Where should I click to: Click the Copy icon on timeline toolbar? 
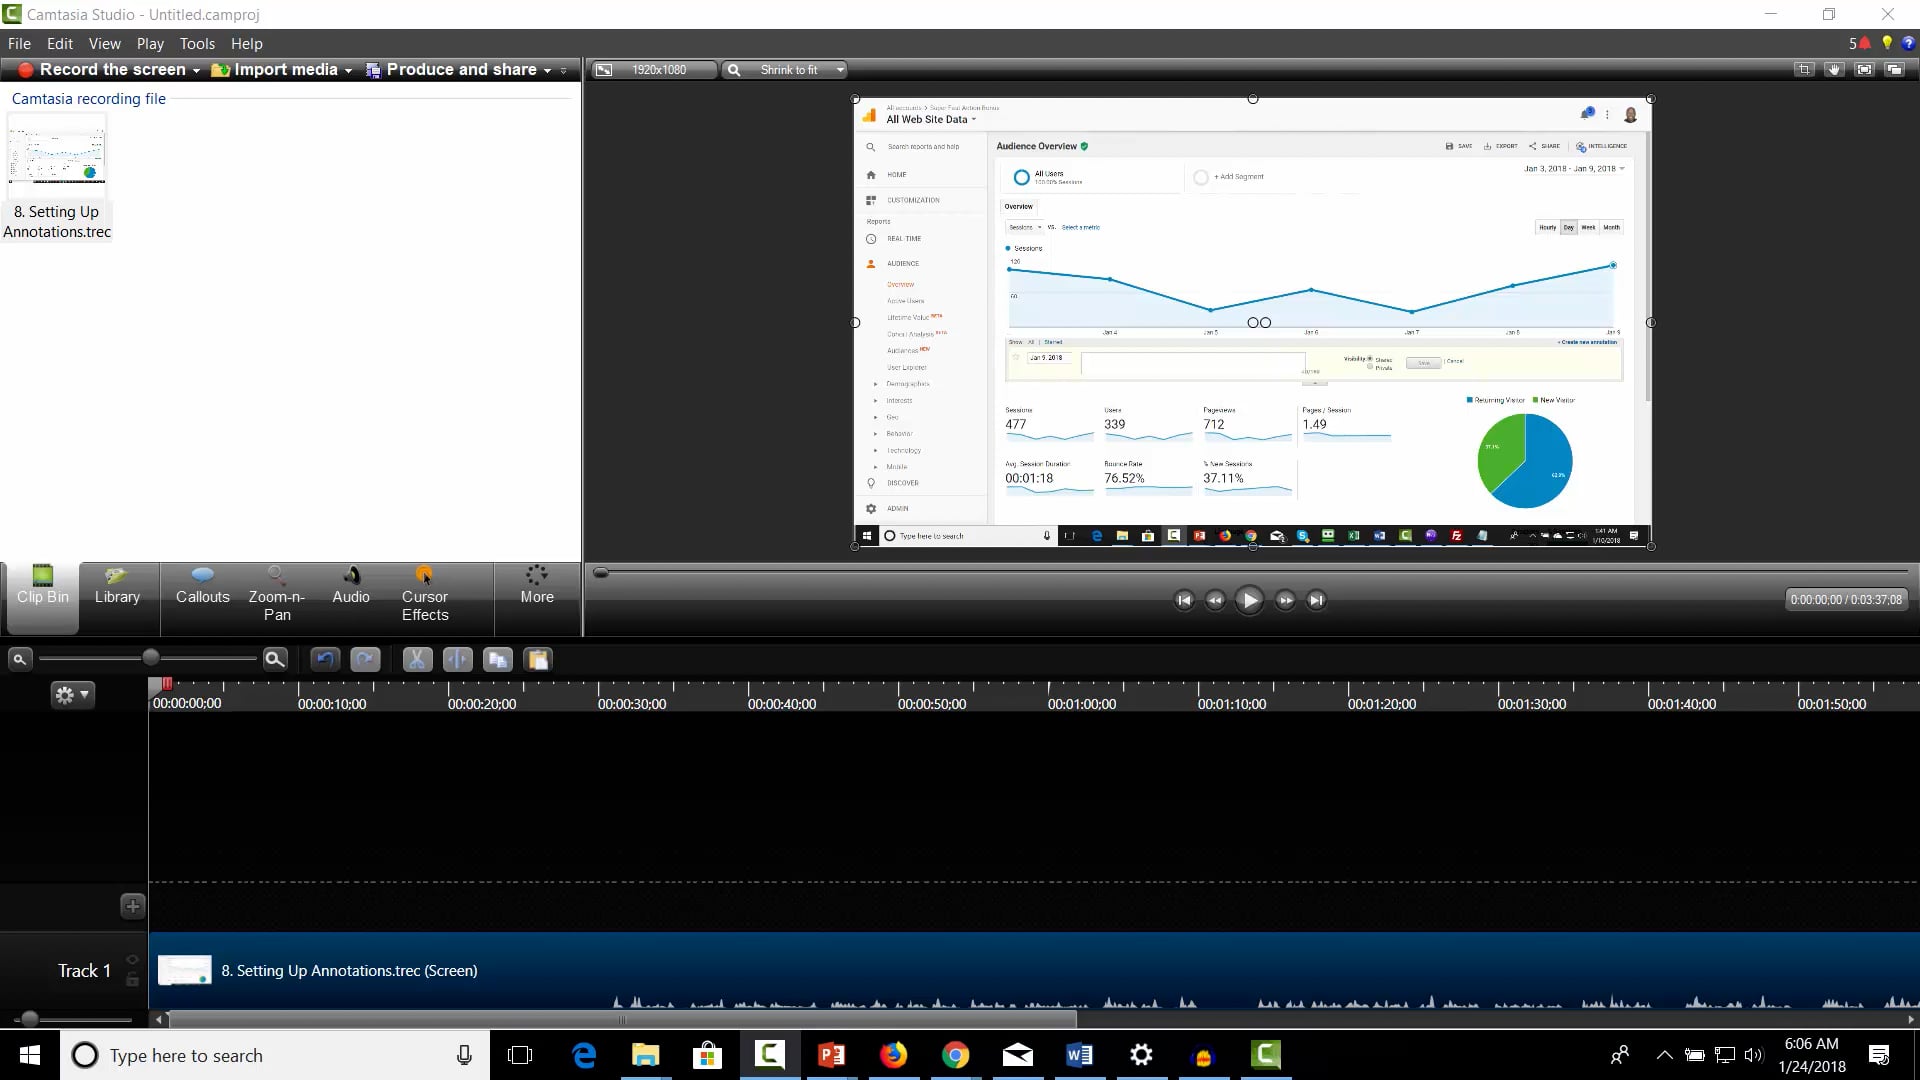(497, 660)
